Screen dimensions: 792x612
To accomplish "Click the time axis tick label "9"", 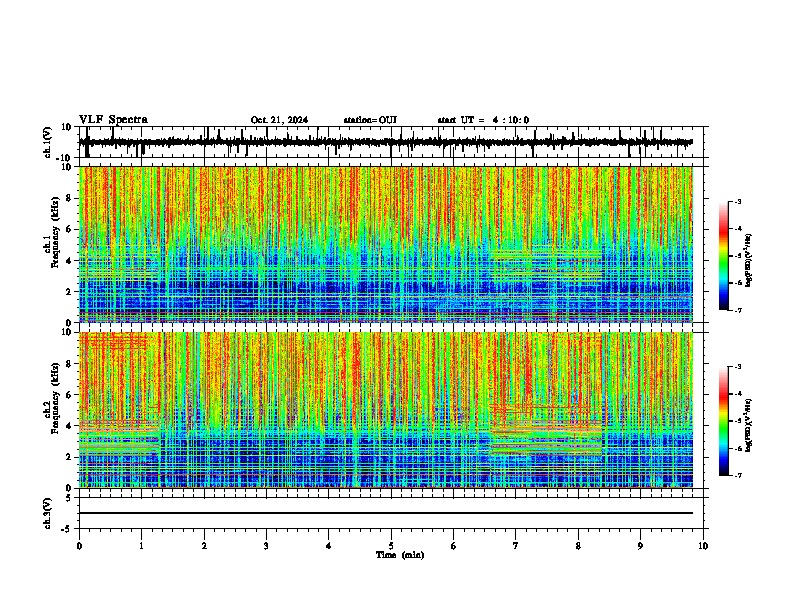I will [x=640, y=546].
